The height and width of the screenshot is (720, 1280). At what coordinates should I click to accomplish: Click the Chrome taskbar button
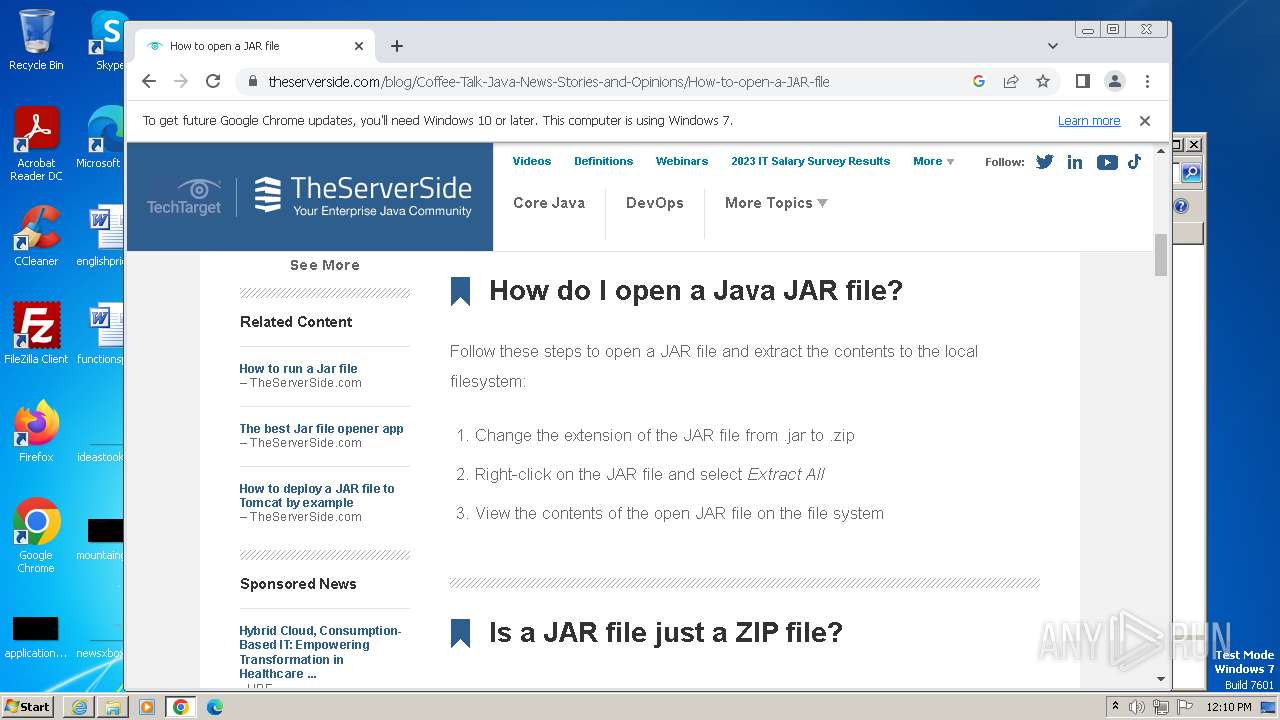point(181,707)
